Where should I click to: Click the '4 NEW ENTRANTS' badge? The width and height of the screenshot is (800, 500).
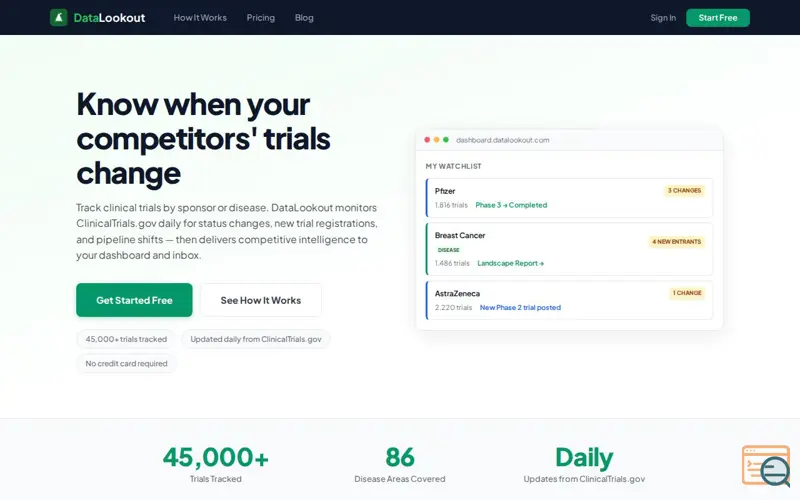(x=677, y=241)
